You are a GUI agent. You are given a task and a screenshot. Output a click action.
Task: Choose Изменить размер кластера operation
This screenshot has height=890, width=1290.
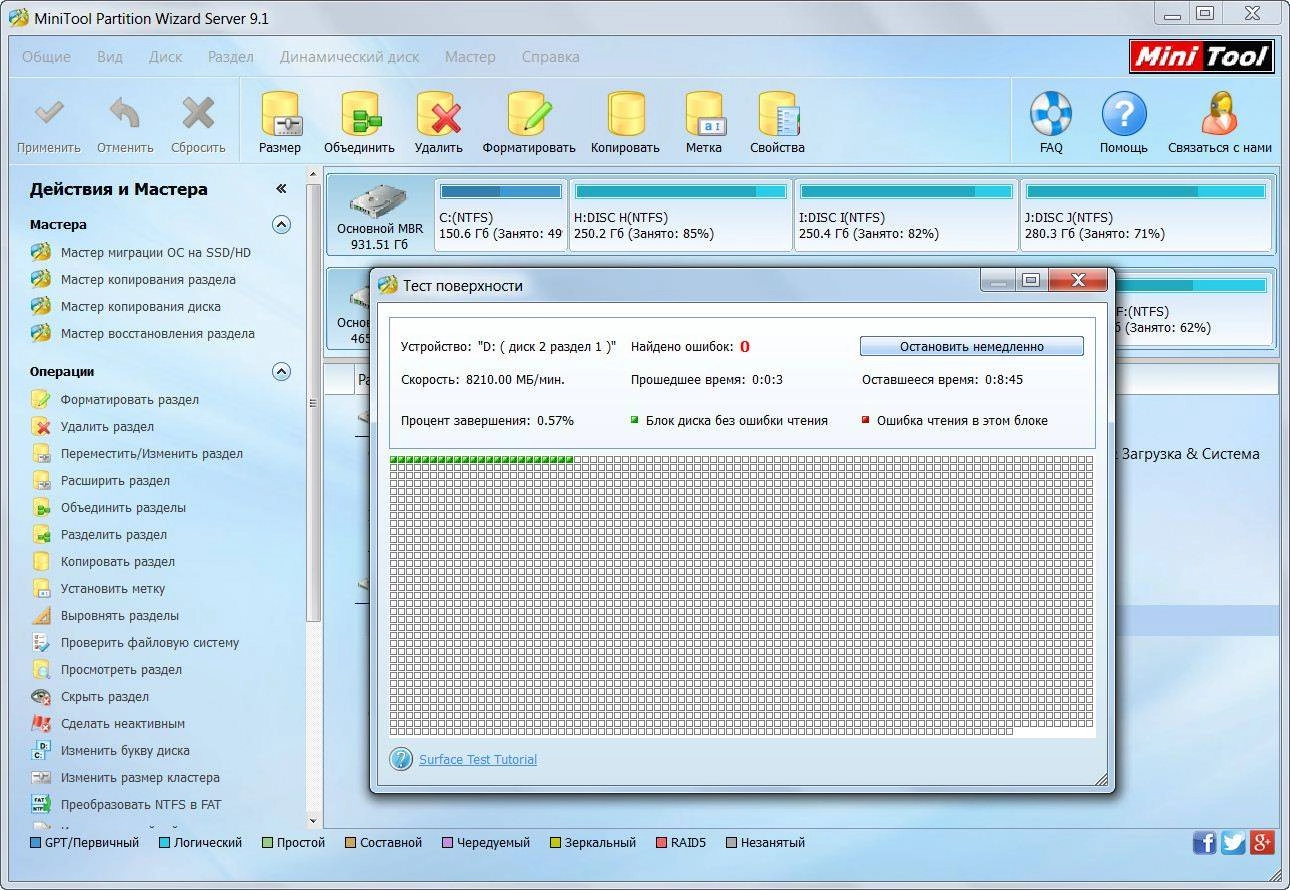(140, 777)
